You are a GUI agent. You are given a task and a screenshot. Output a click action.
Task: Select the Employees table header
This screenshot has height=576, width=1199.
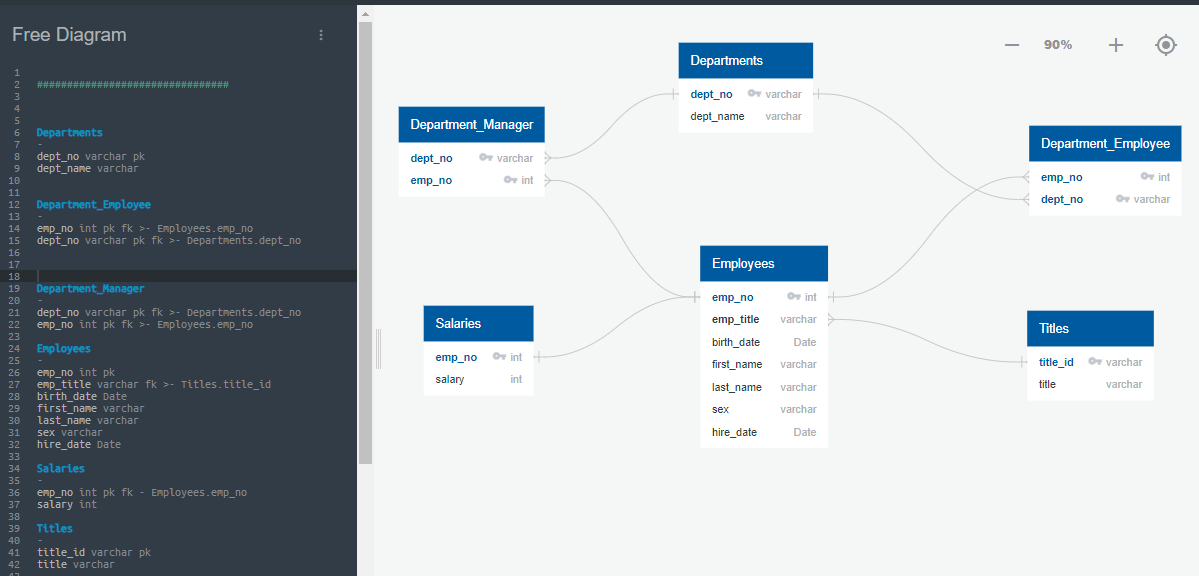click(x=763, y=263)
